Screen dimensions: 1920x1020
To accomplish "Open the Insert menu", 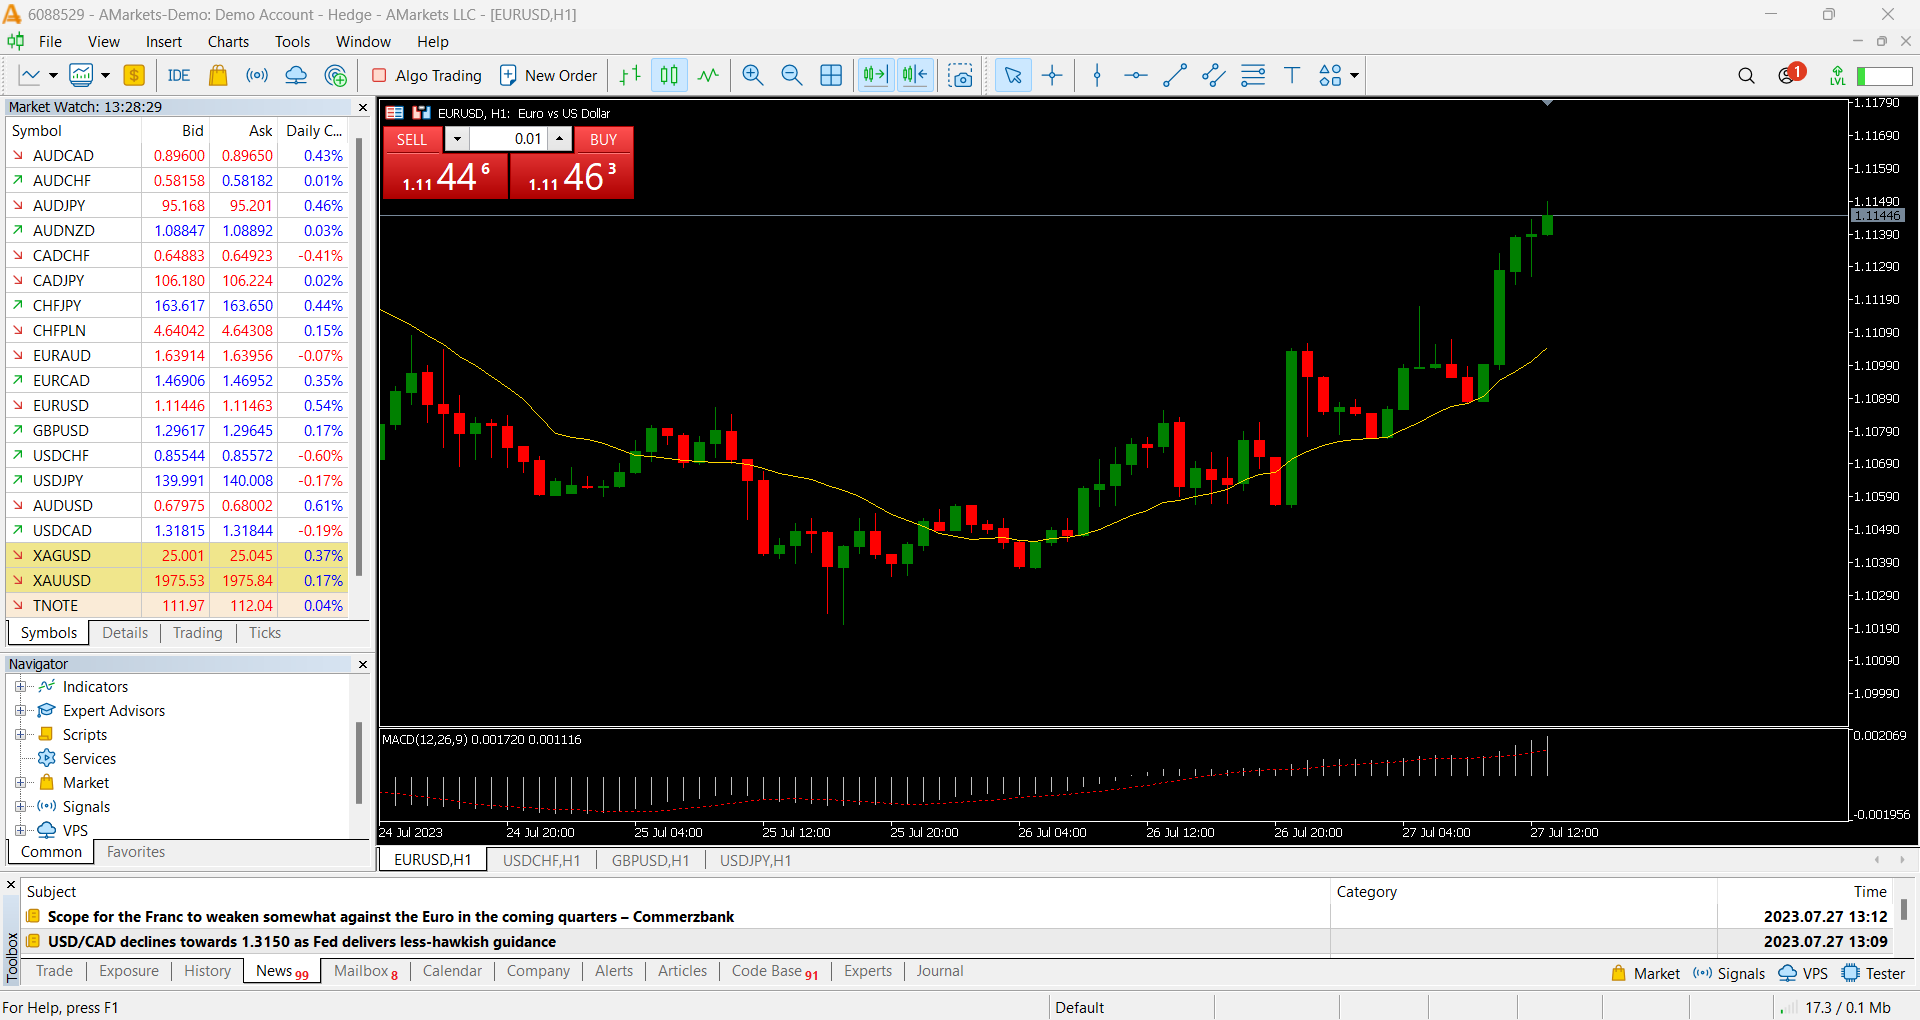I will 164,42.
